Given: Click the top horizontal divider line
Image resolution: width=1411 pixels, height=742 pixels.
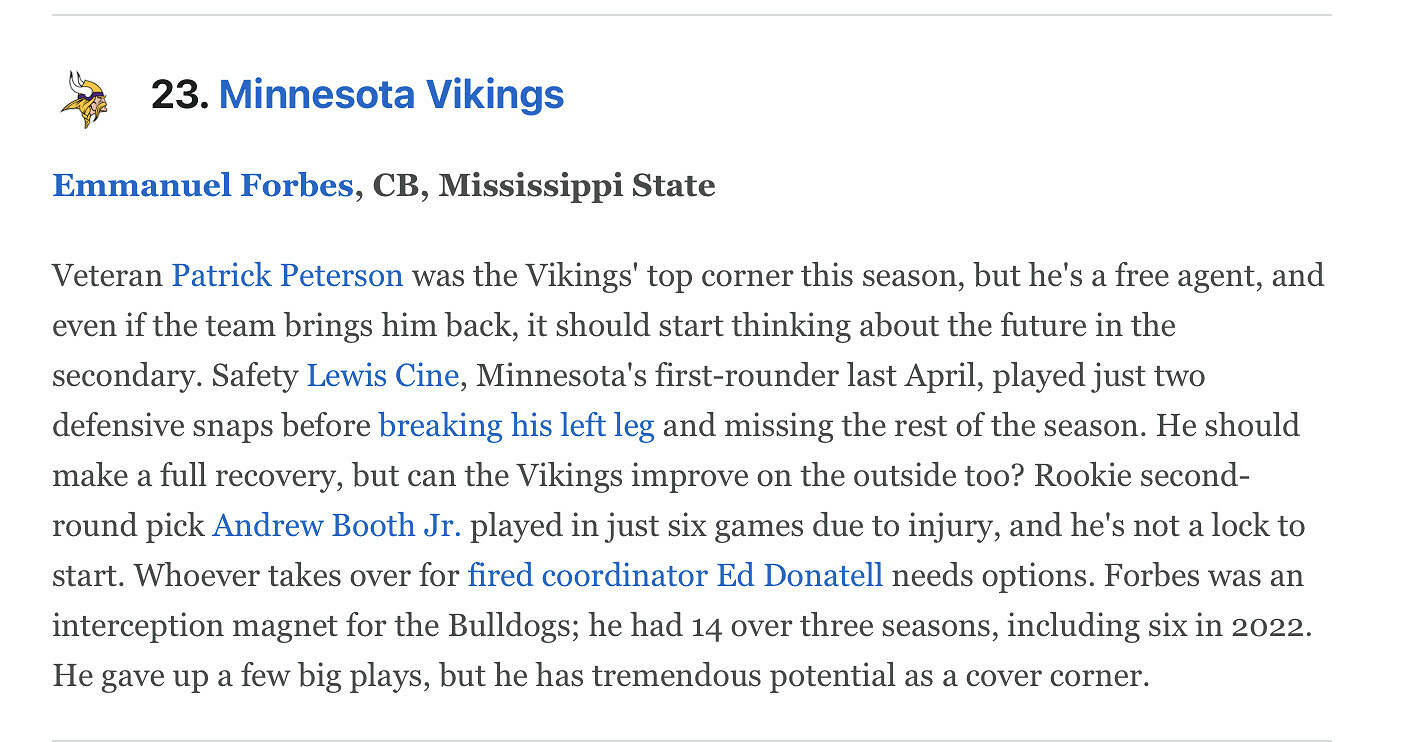Looking at the screenshot, I should (690, 15).
